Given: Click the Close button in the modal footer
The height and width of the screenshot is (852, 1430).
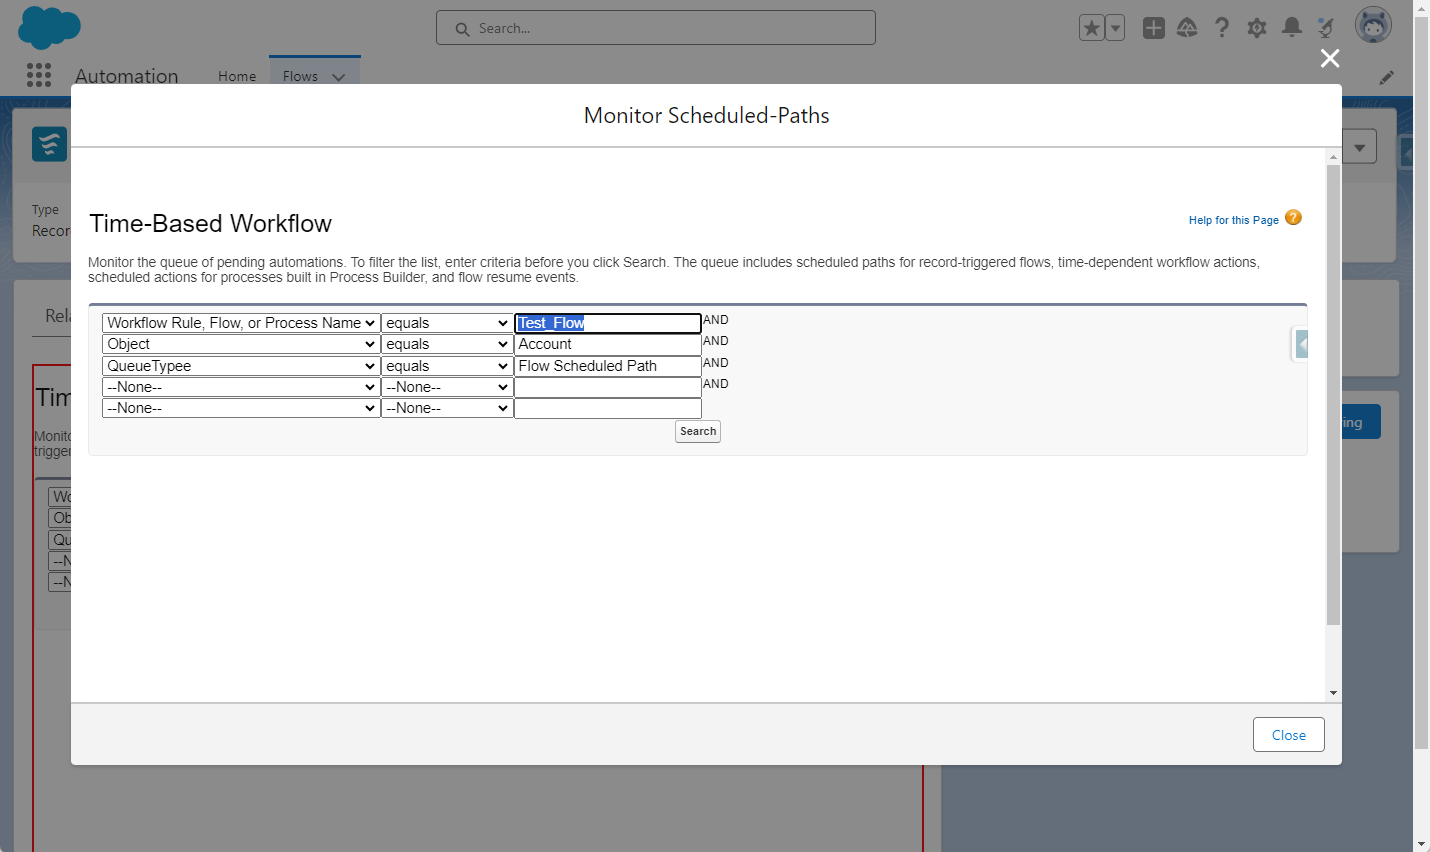Looking at the screenshot, I should [1288, 735].
